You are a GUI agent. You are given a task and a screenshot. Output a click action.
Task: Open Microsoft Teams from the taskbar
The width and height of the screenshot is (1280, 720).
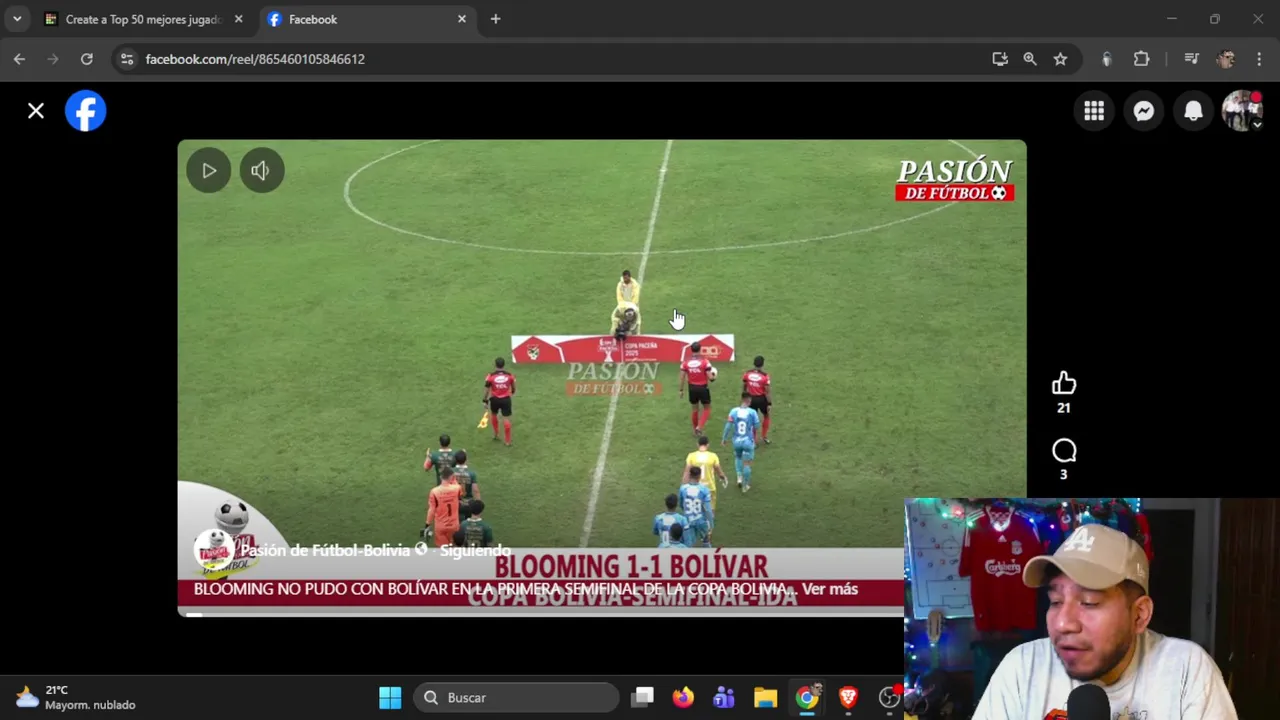pos(724,698)
